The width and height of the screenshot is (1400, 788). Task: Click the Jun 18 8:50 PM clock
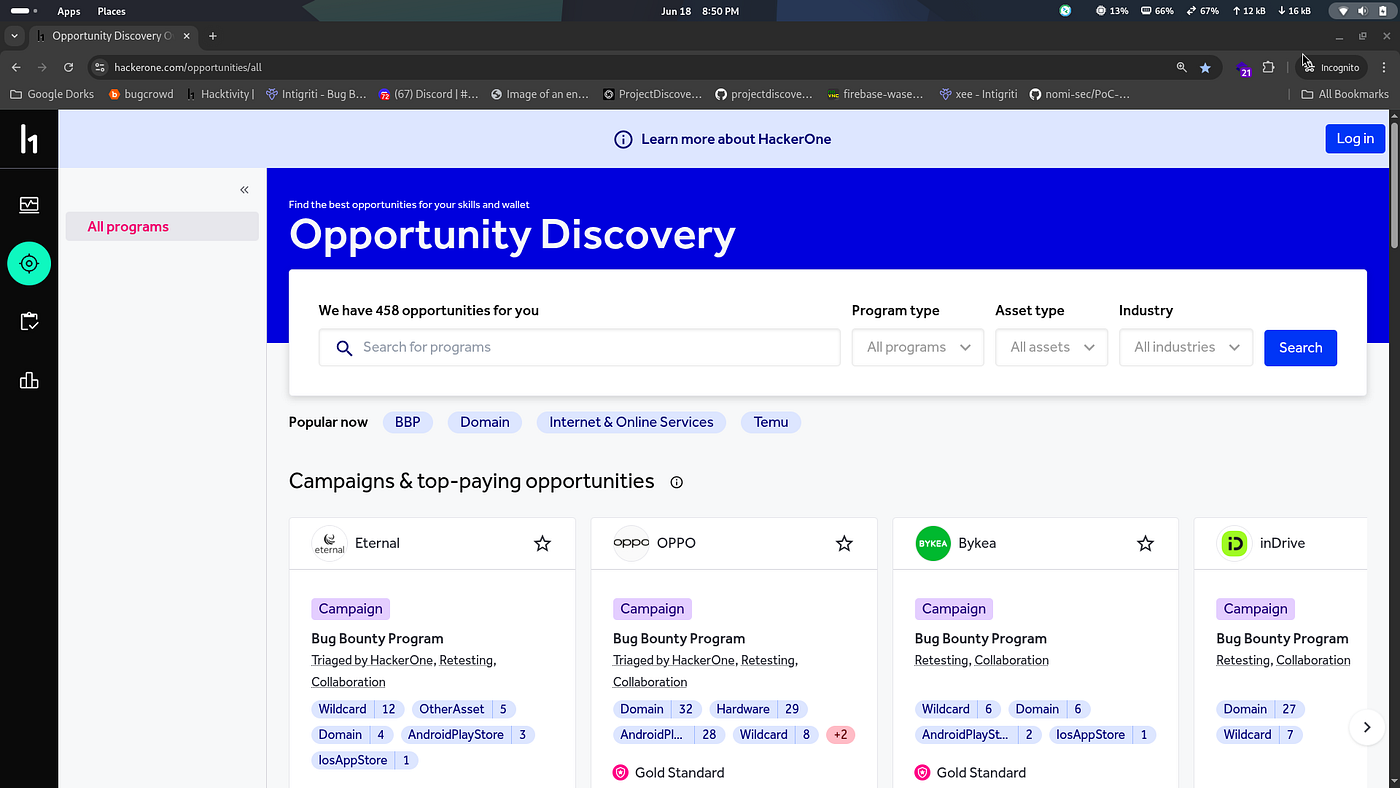700,11
